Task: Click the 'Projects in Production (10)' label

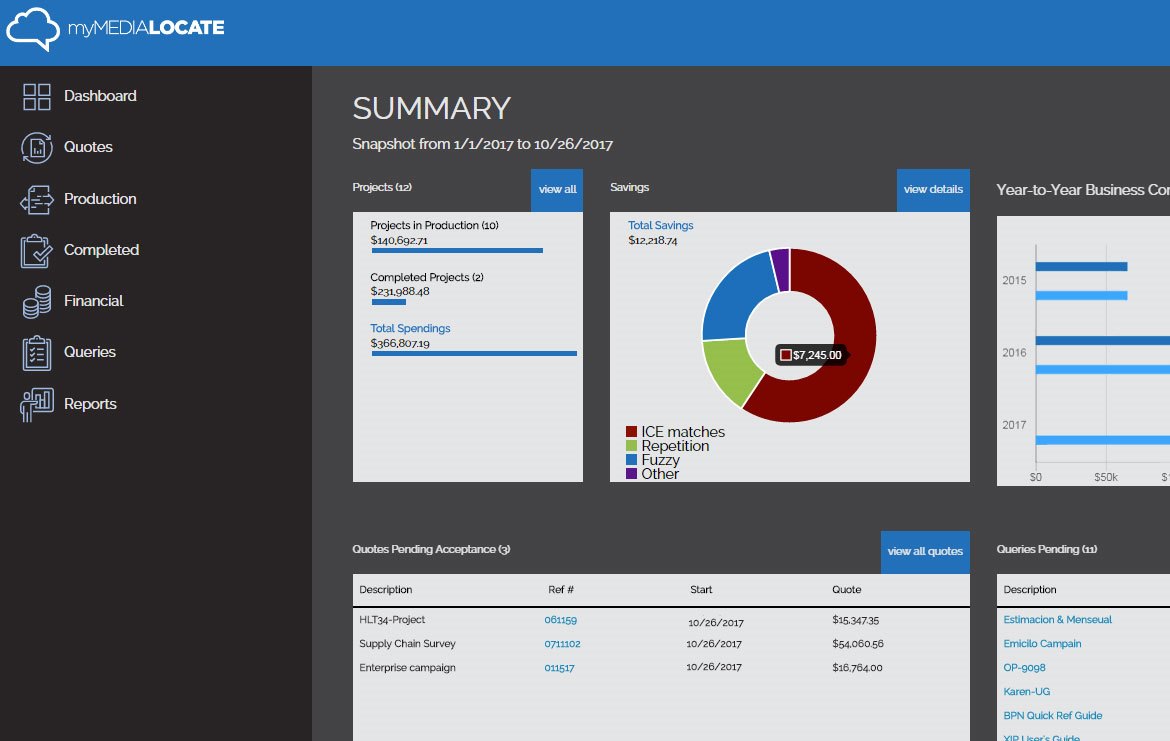Action: point(434,225)
